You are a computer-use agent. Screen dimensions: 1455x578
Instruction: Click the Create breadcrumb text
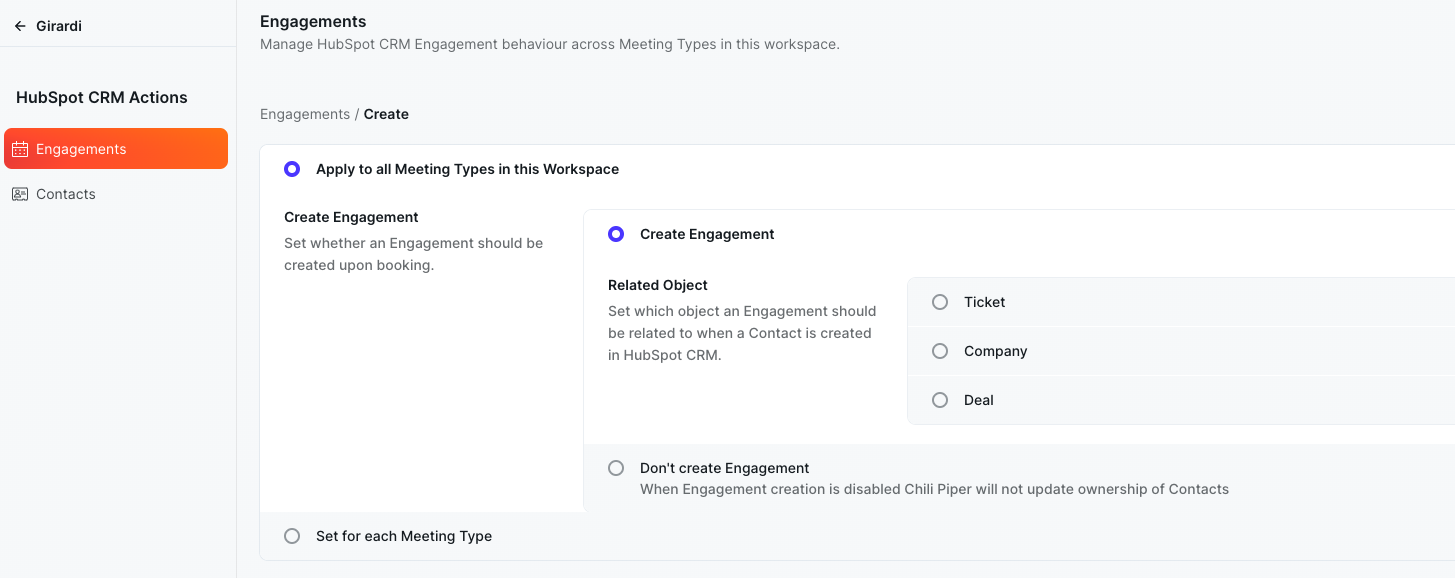pyautogui.click(x=386, y=114)
